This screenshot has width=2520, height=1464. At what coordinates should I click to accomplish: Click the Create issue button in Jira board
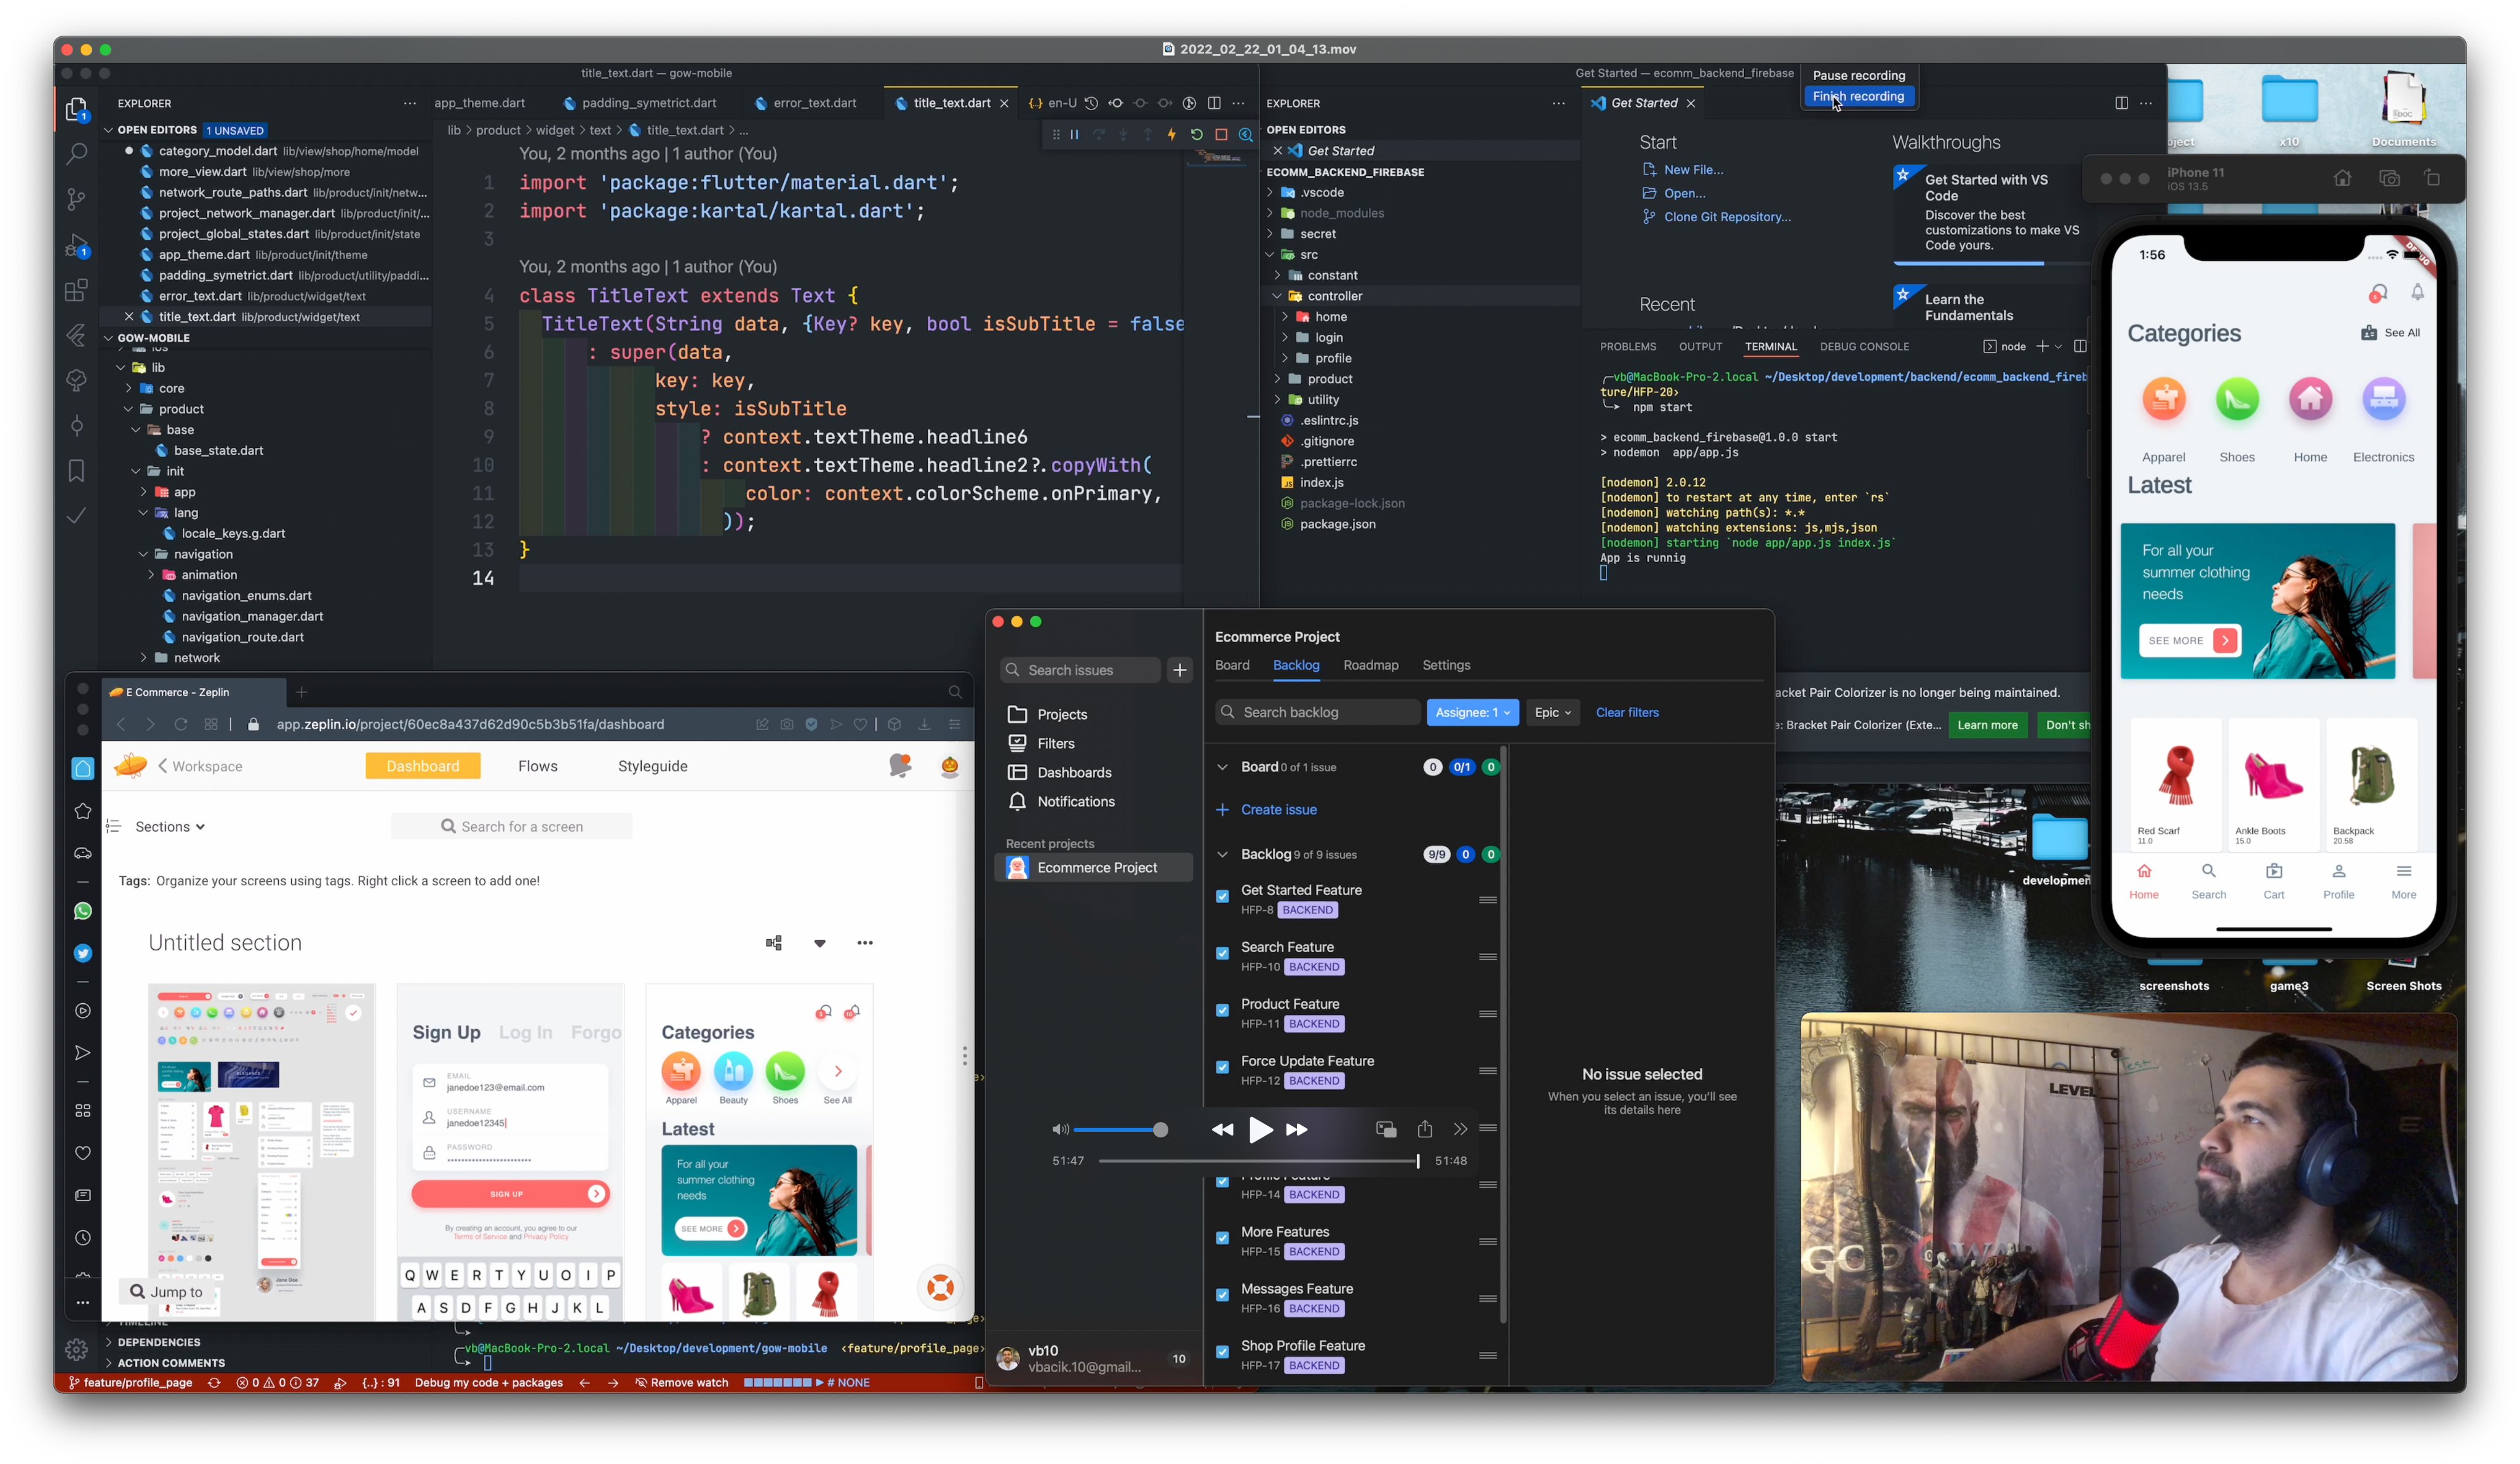pos(1277,809)
